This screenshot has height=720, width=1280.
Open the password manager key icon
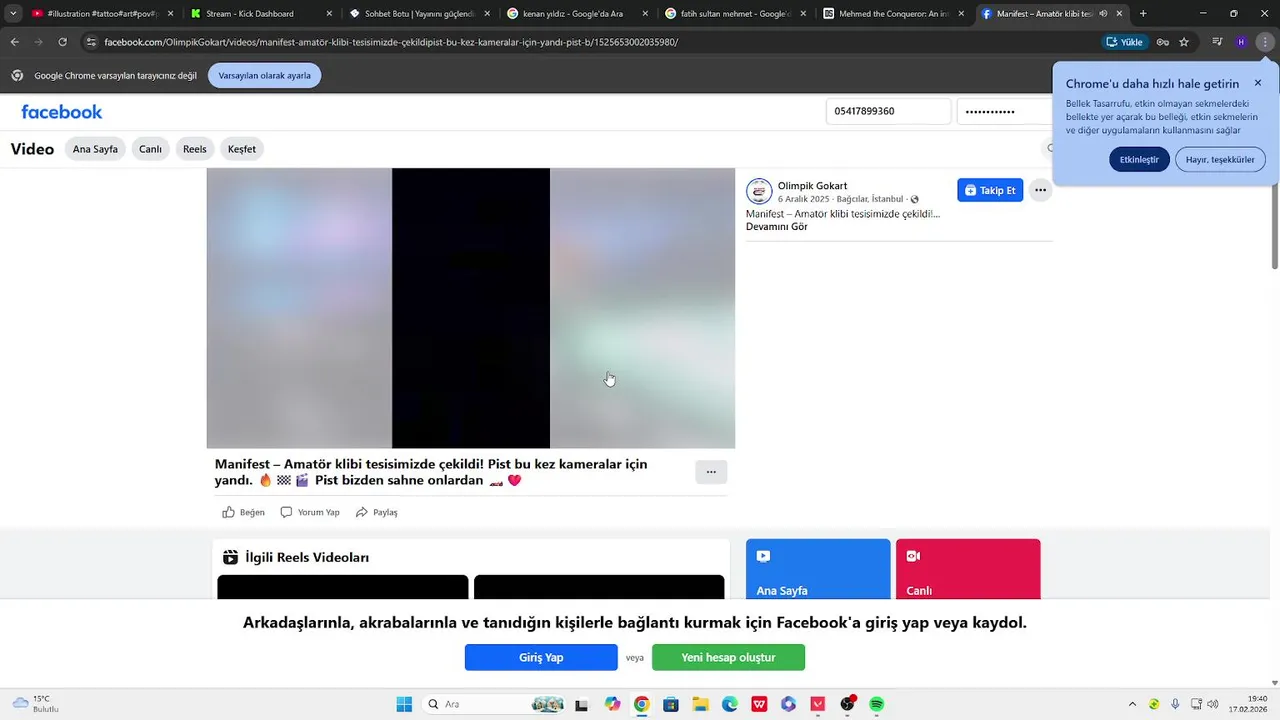tap(1162, 42)
